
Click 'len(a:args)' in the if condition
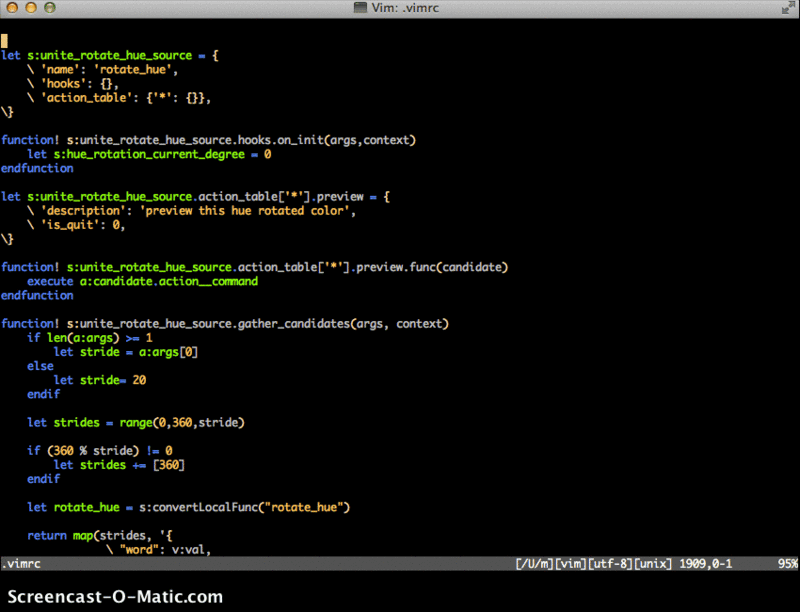click(x=83, y=338)
